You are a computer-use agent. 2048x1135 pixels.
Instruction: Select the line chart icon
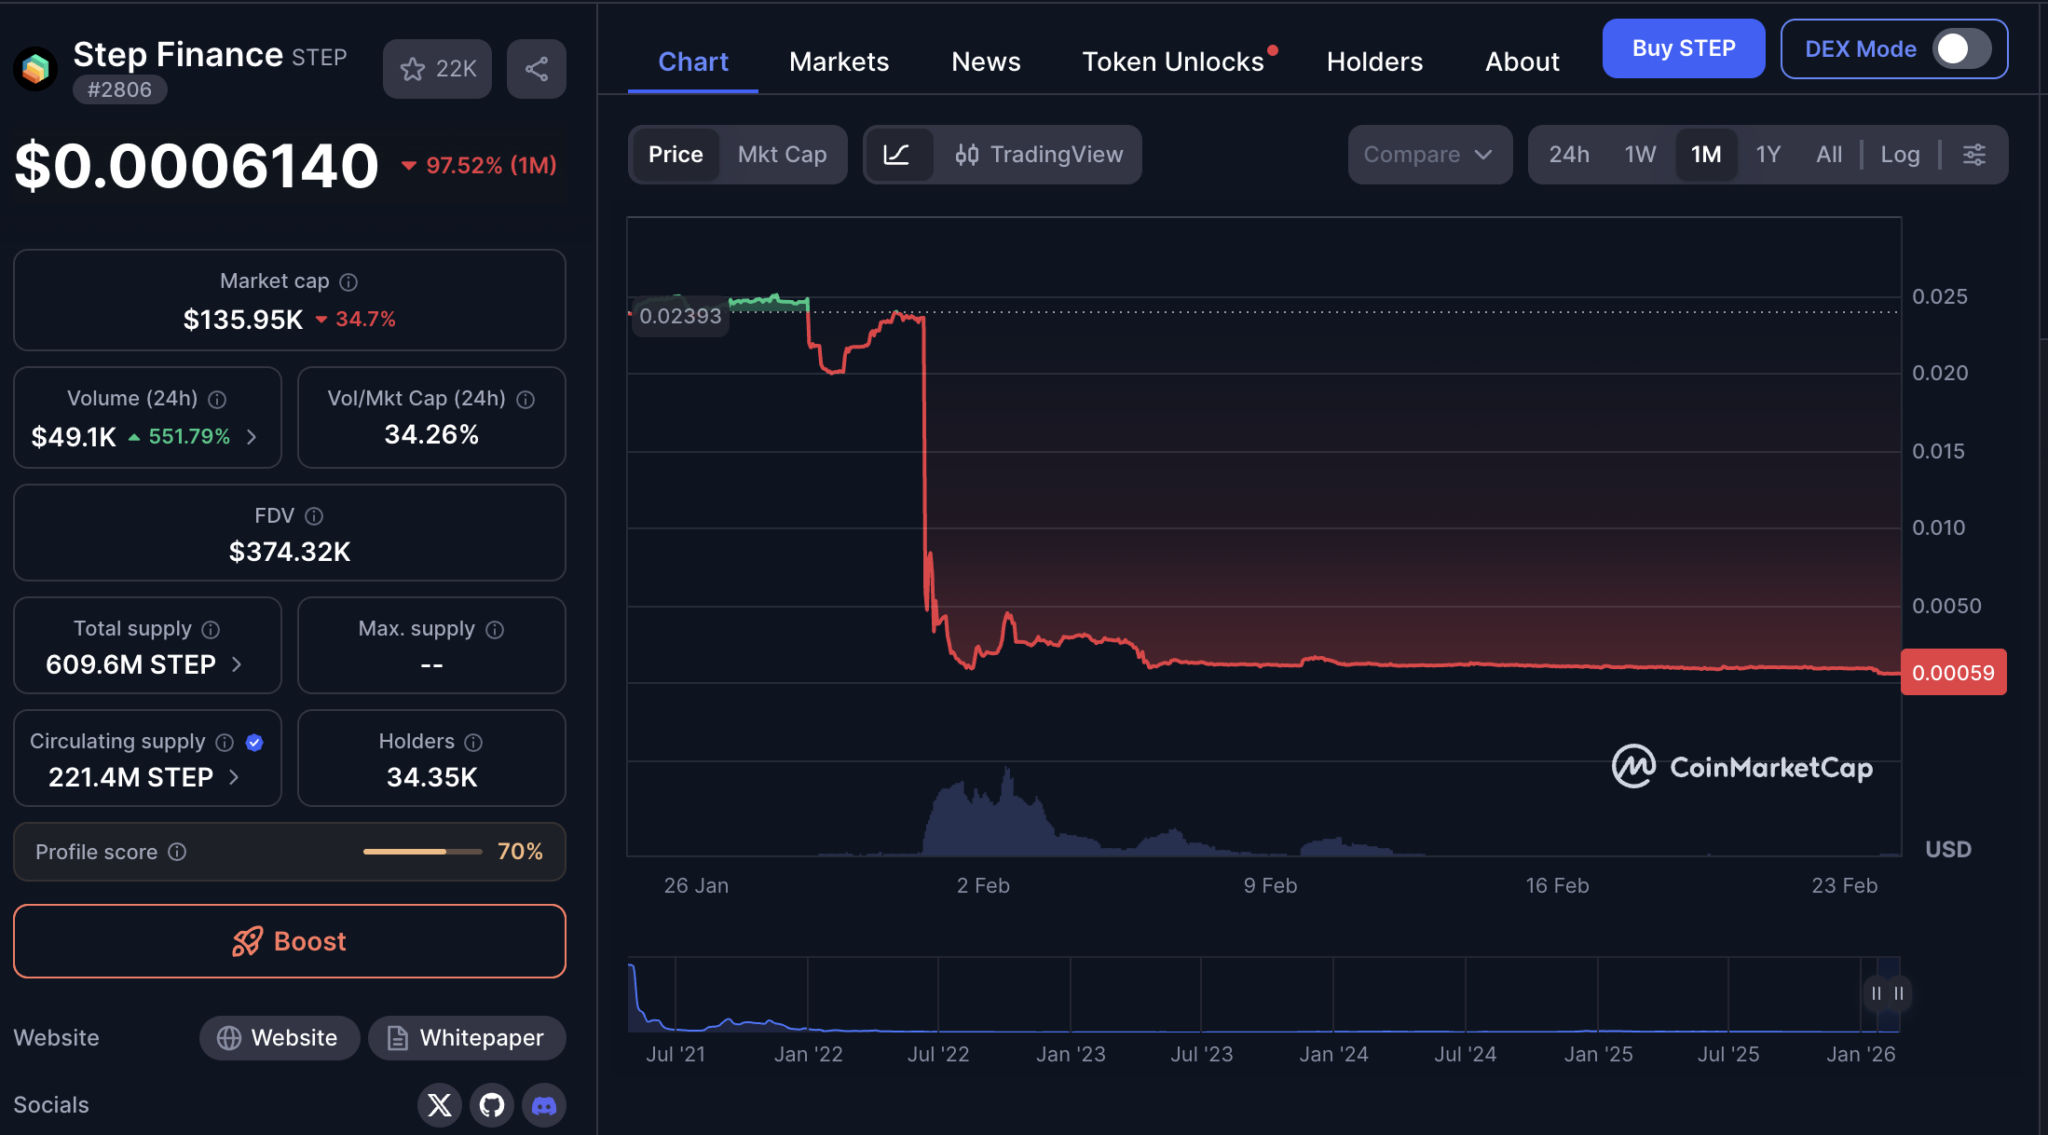click(897, 155)
